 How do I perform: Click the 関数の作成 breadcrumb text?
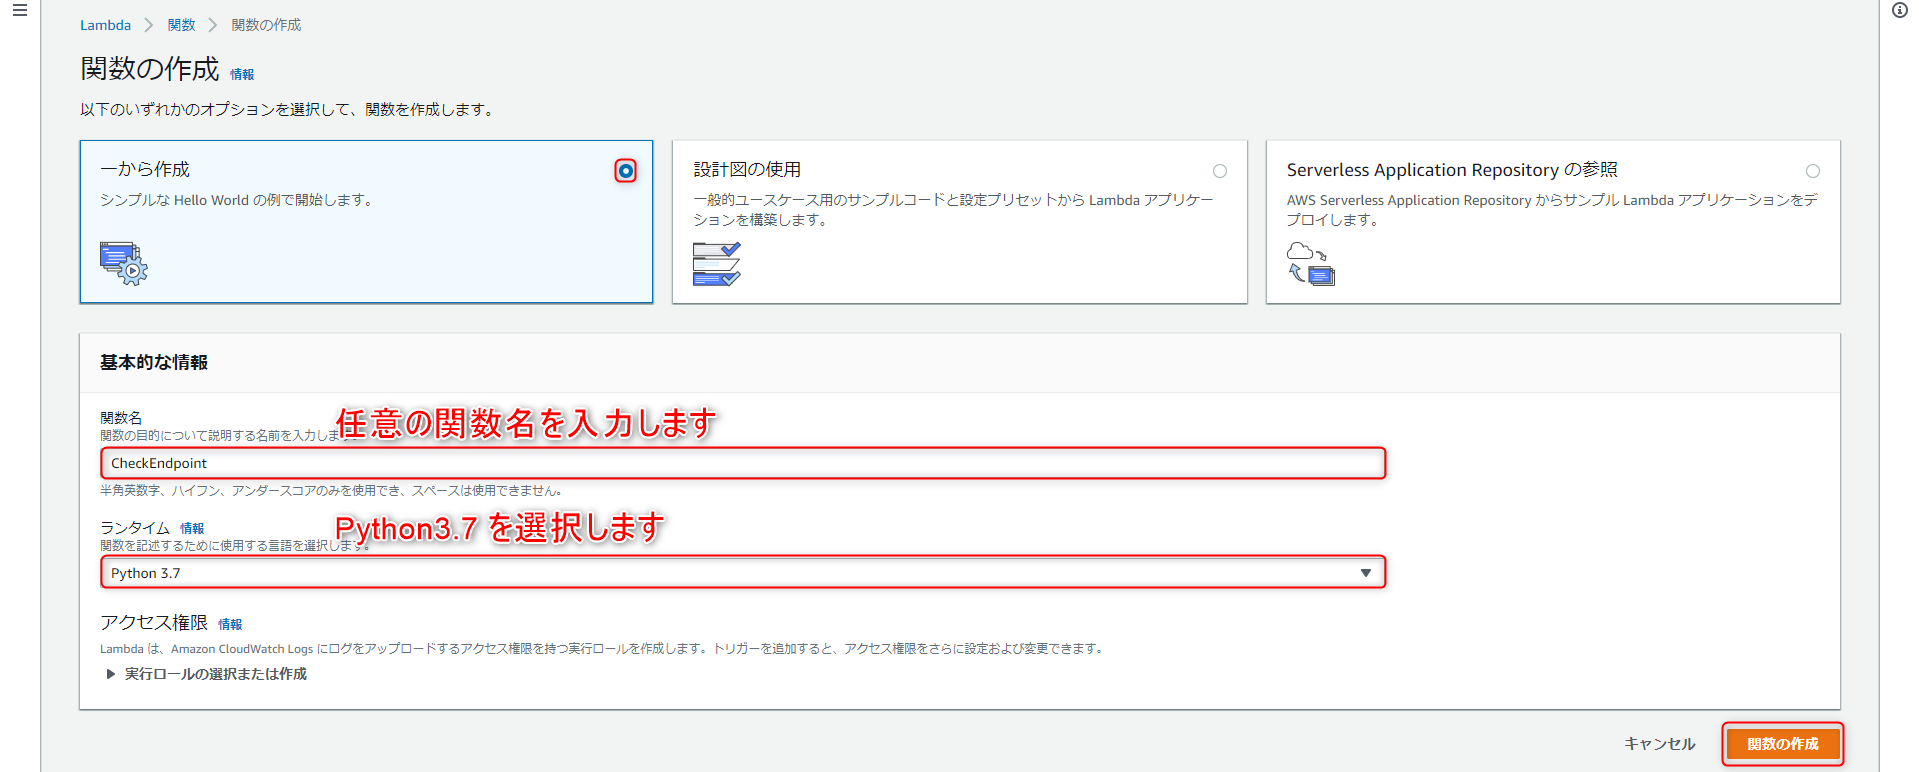266,25
